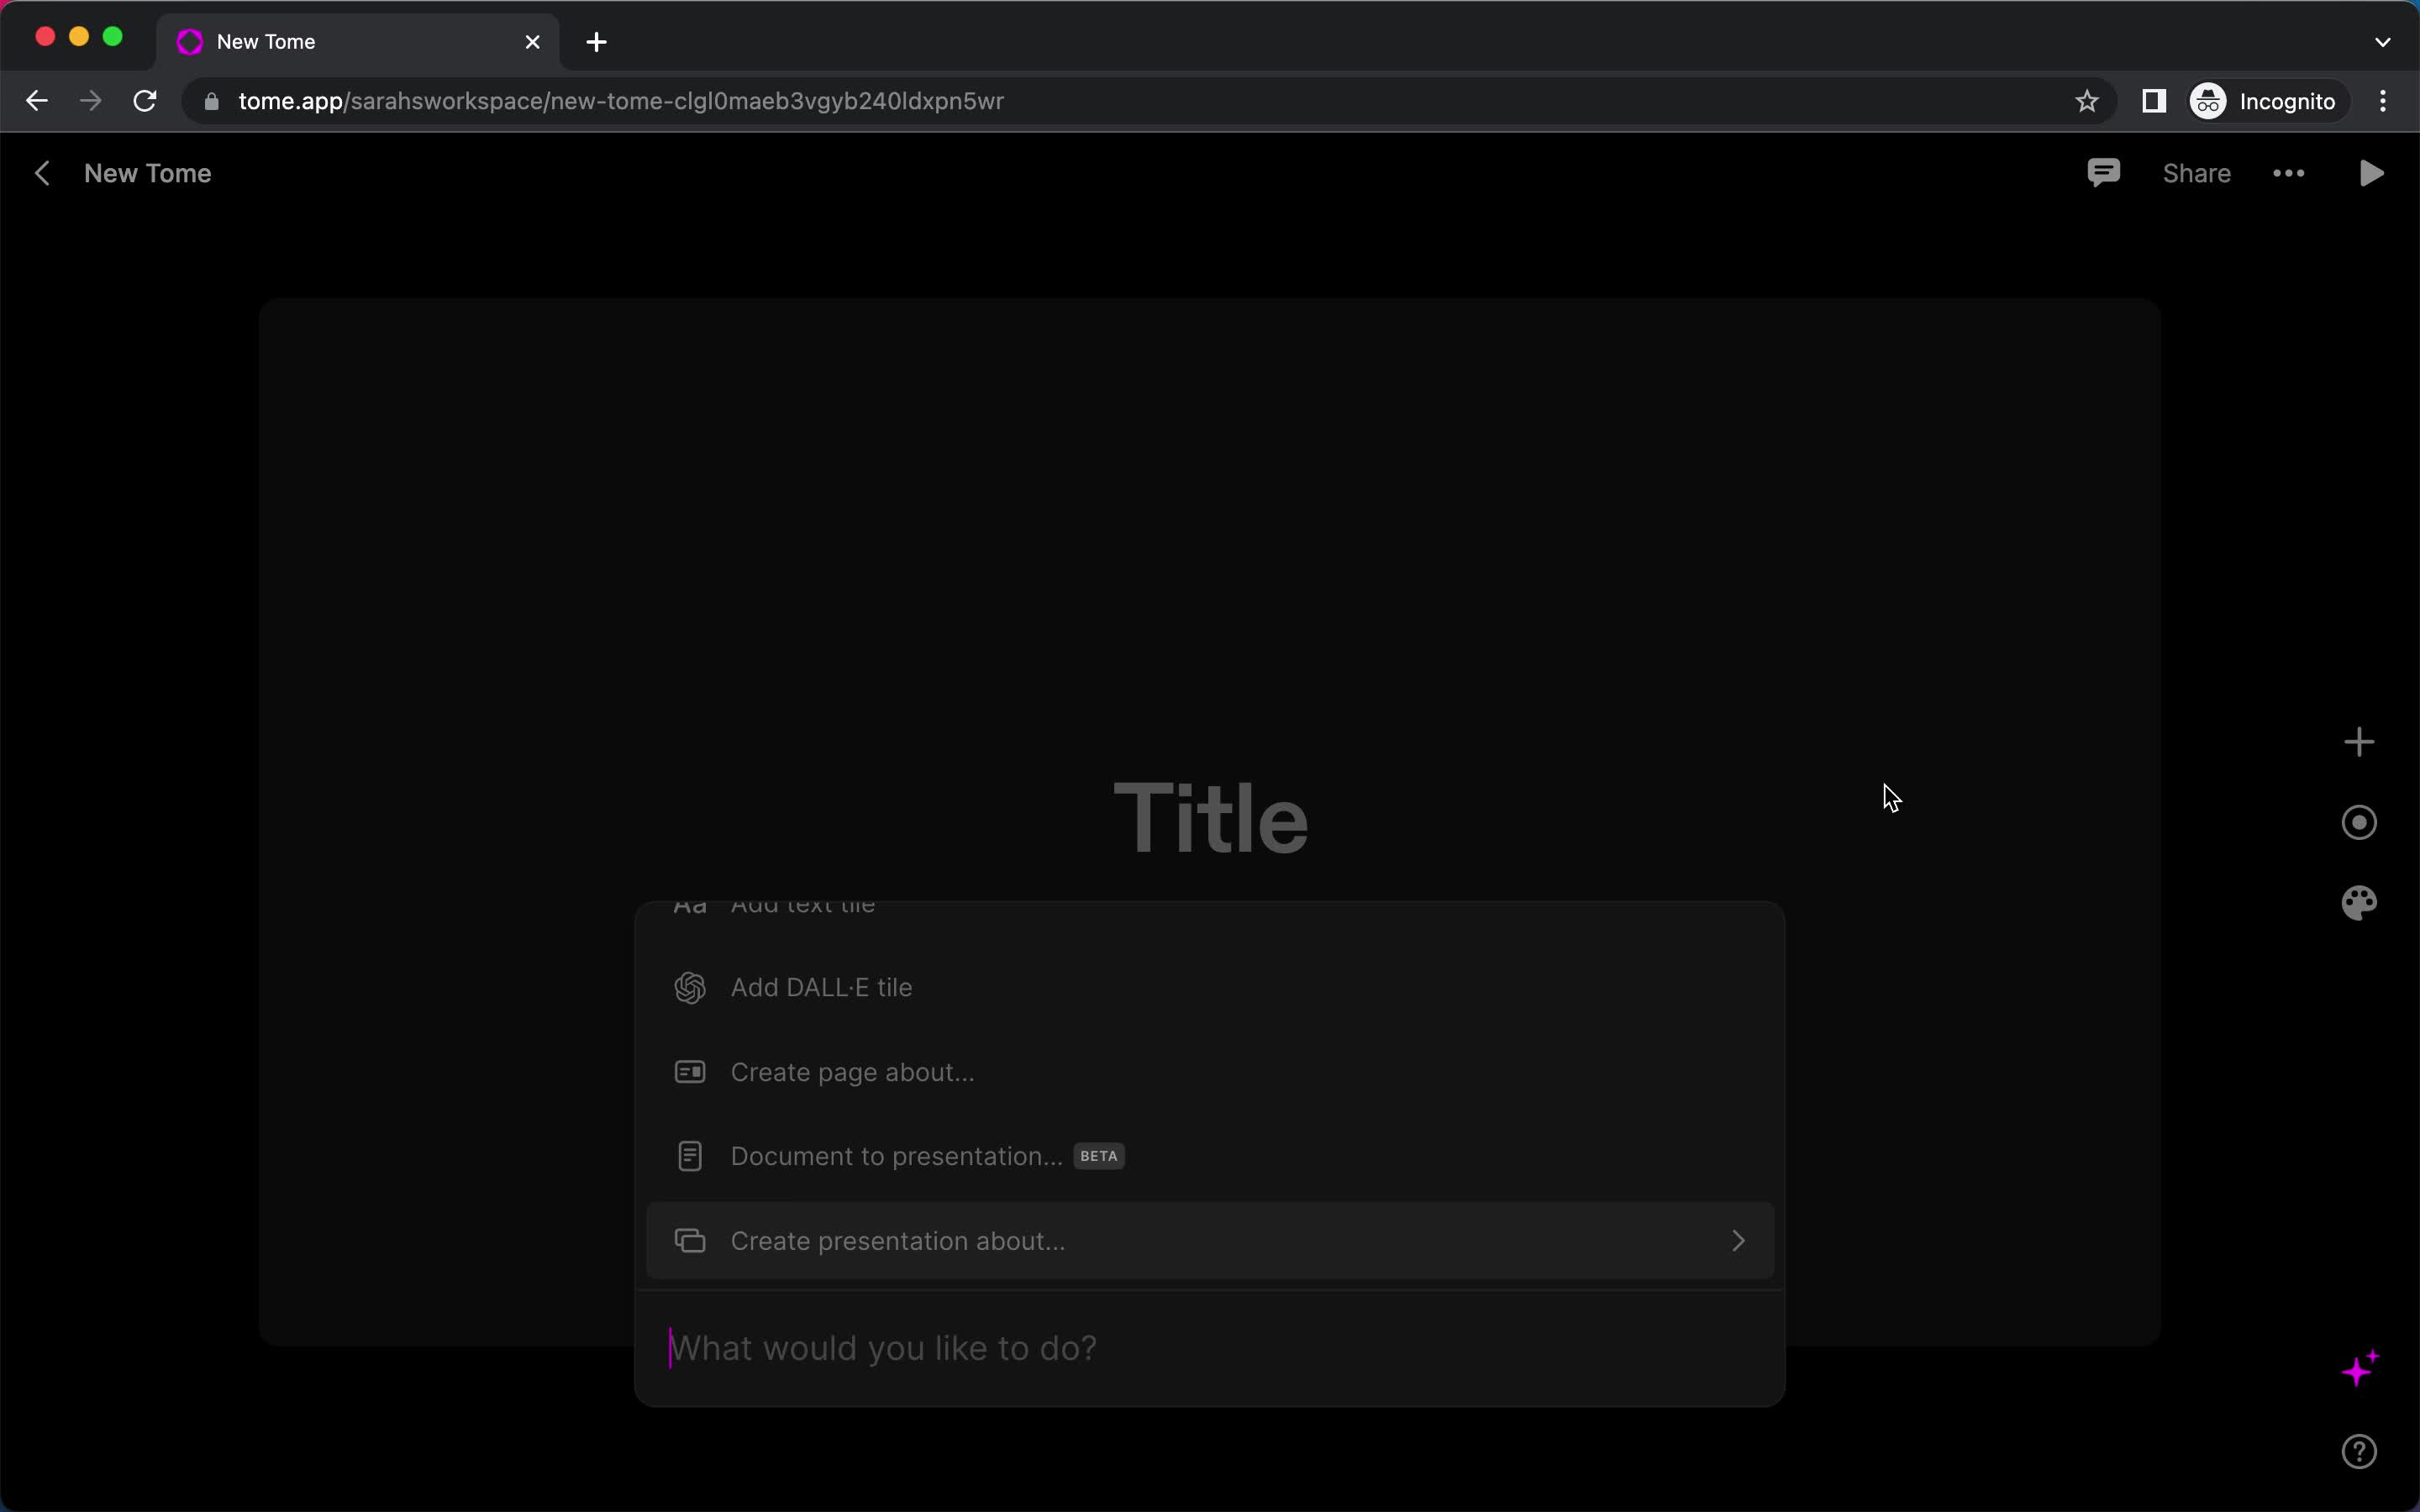Expand the Create presentation about chevron
2420x1512 pixels.
coord(1738,1240)
